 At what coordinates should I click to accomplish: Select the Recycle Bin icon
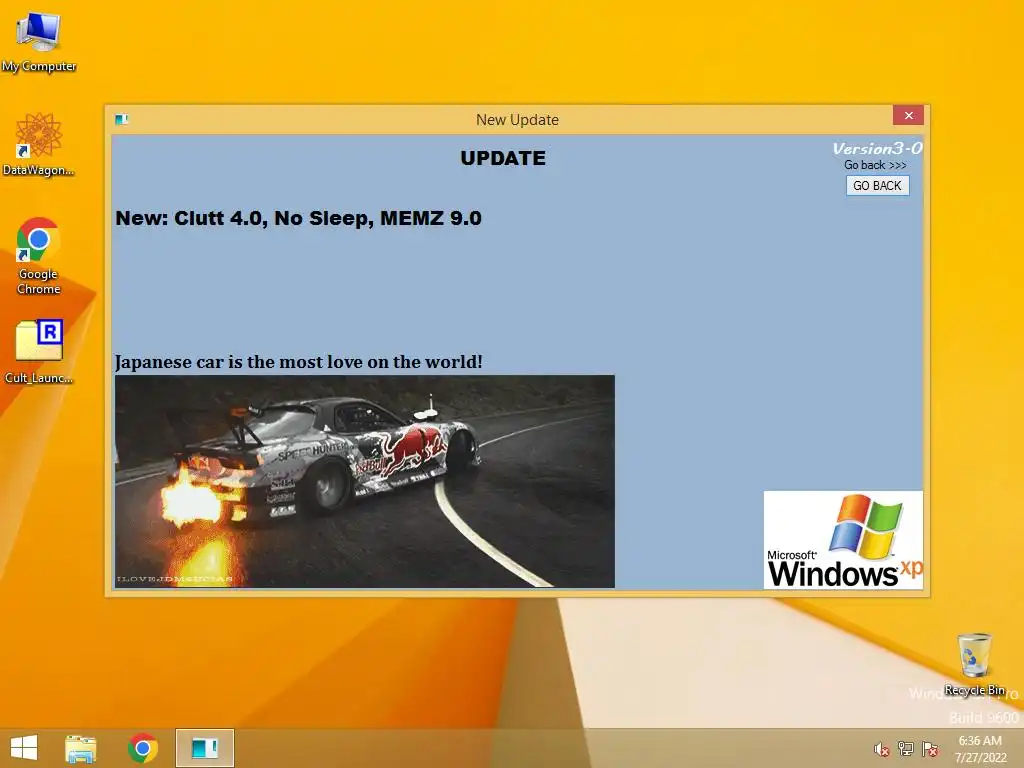(974, 664)
